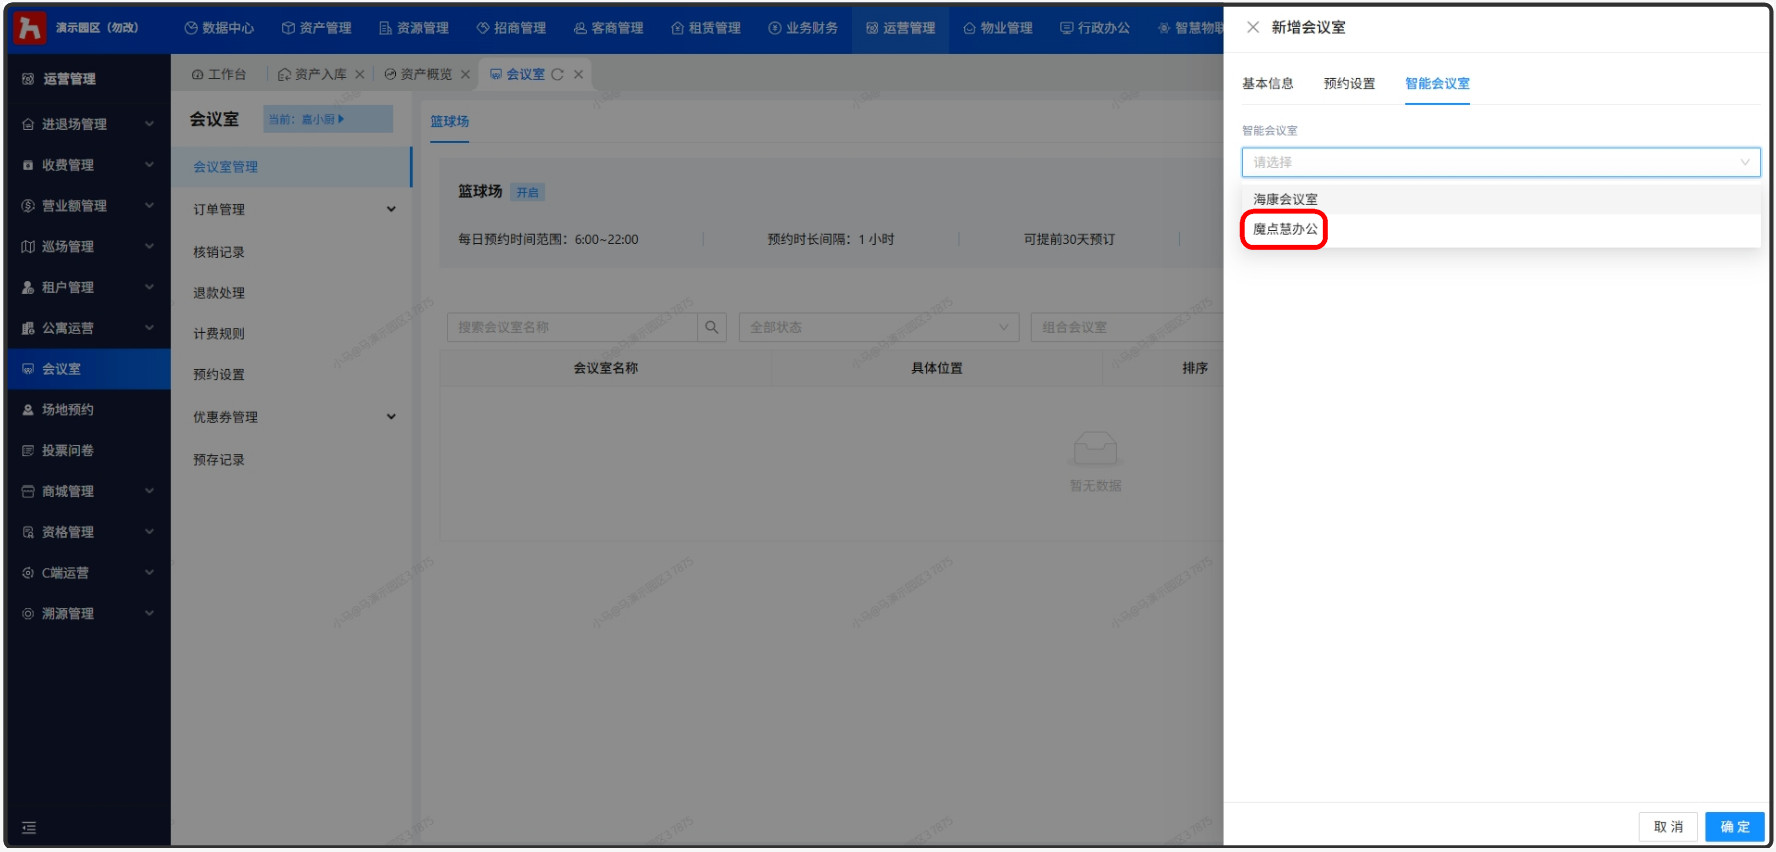1776x852 pixels.
Task: Switch to 预约设置 tab in panel
Action: tap(1349, 84)
